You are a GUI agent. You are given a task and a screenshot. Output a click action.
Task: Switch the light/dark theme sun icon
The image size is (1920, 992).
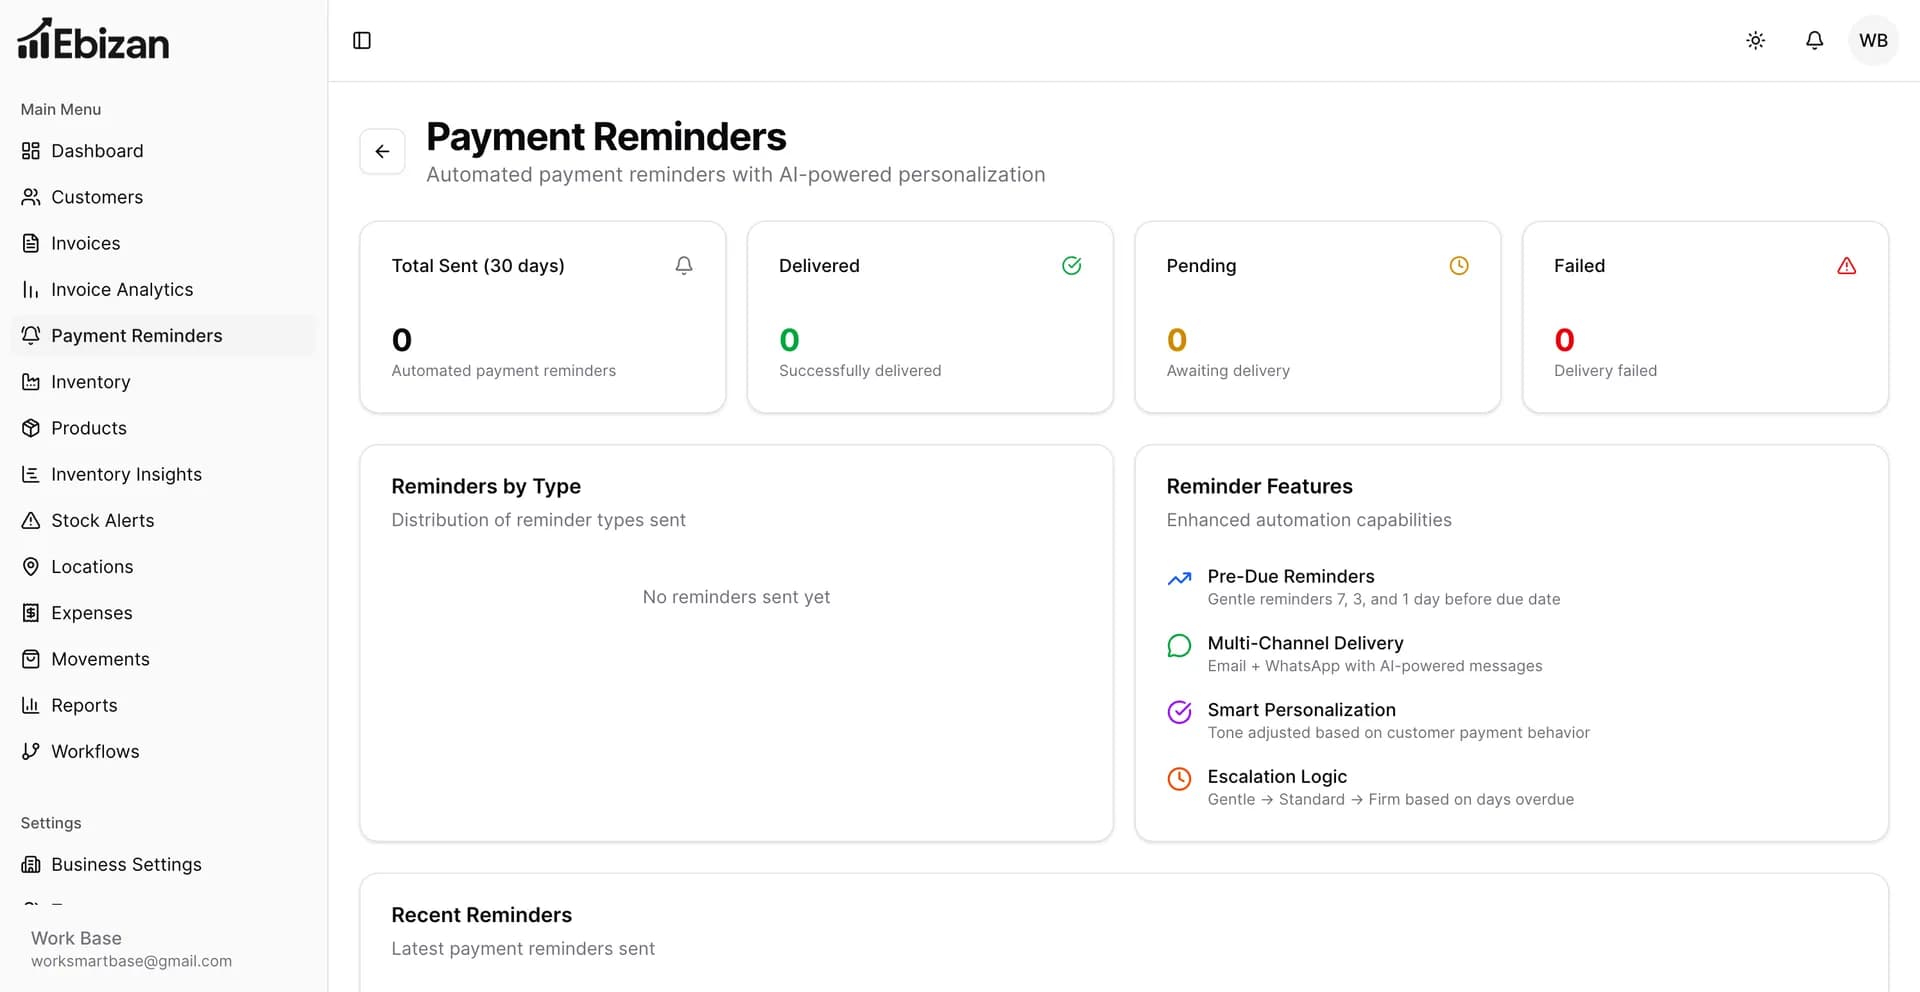[1755, 40]
